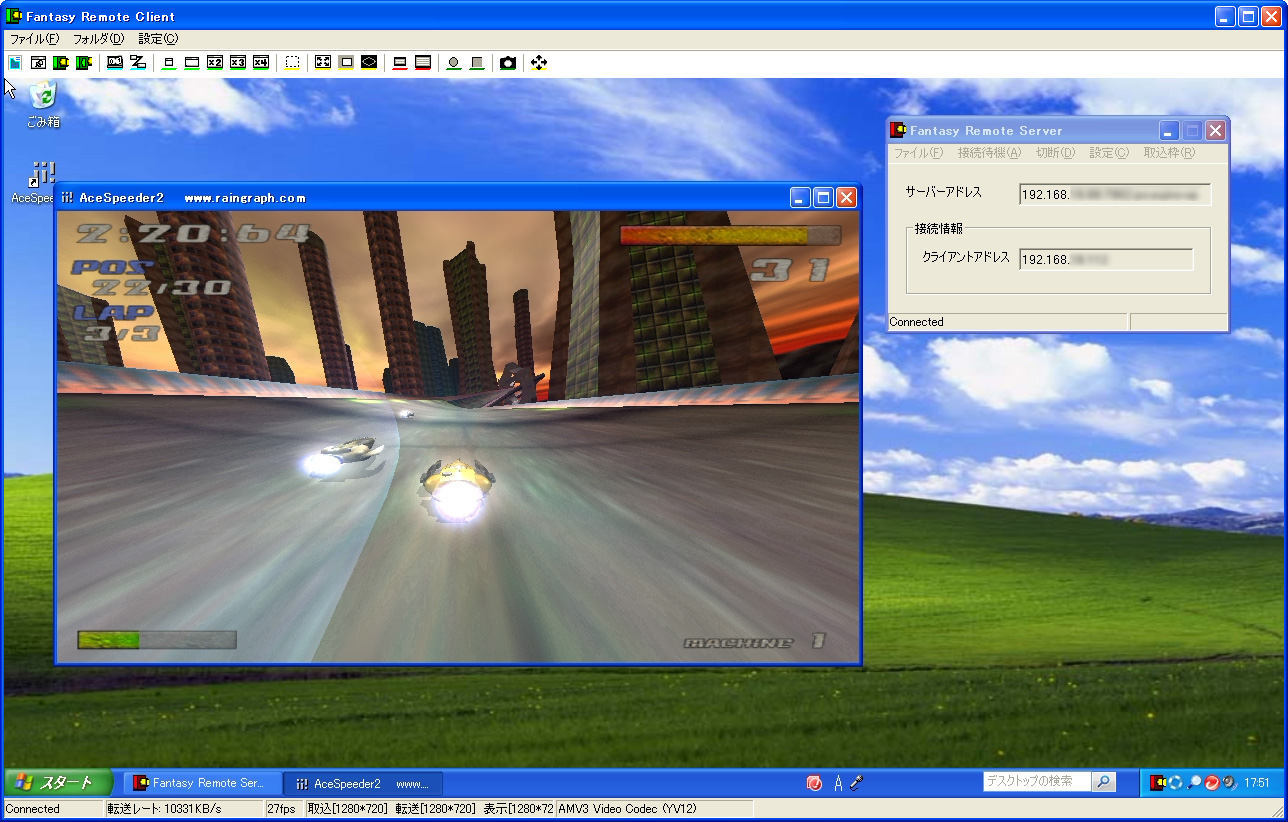Click the AMV3 Video Codec (YV12) status text
This screenshot has width=1288, height=822.
pos(654,809)
